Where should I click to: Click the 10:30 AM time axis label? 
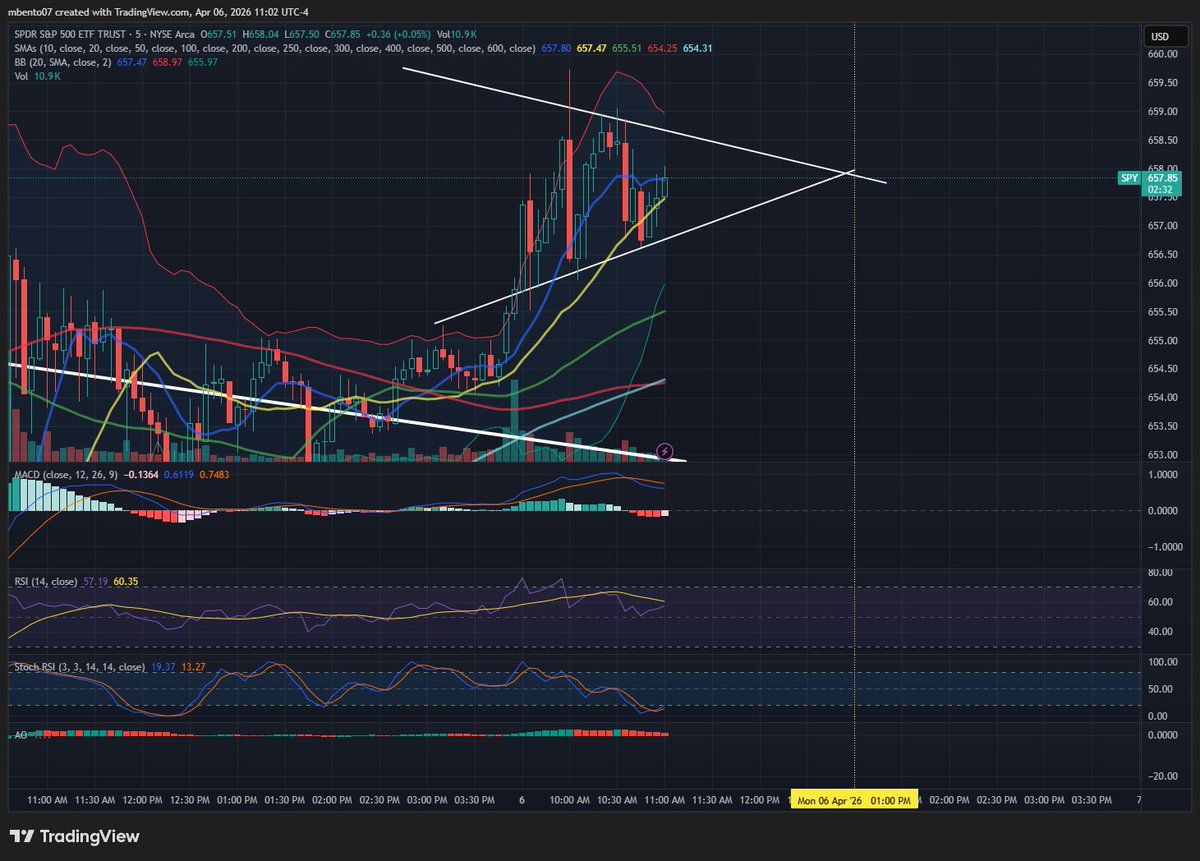tap(617, 801)
